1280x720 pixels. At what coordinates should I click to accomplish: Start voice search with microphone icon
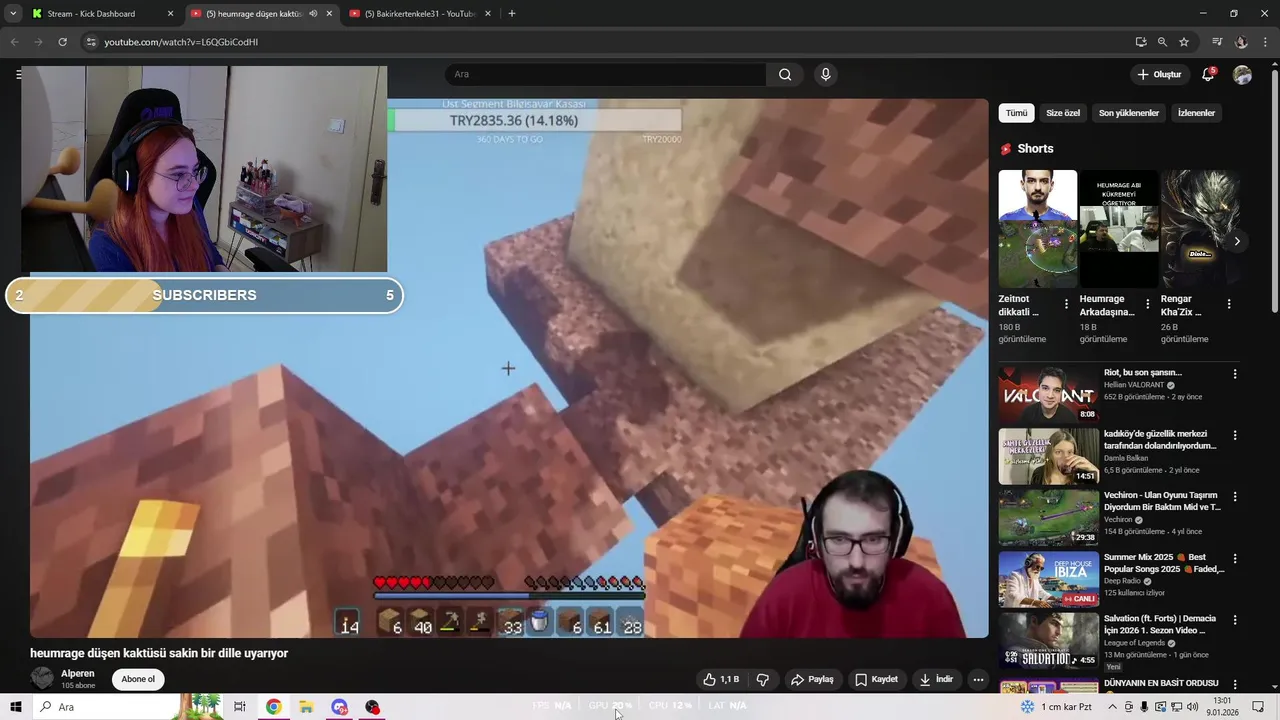tap(825, 74)
